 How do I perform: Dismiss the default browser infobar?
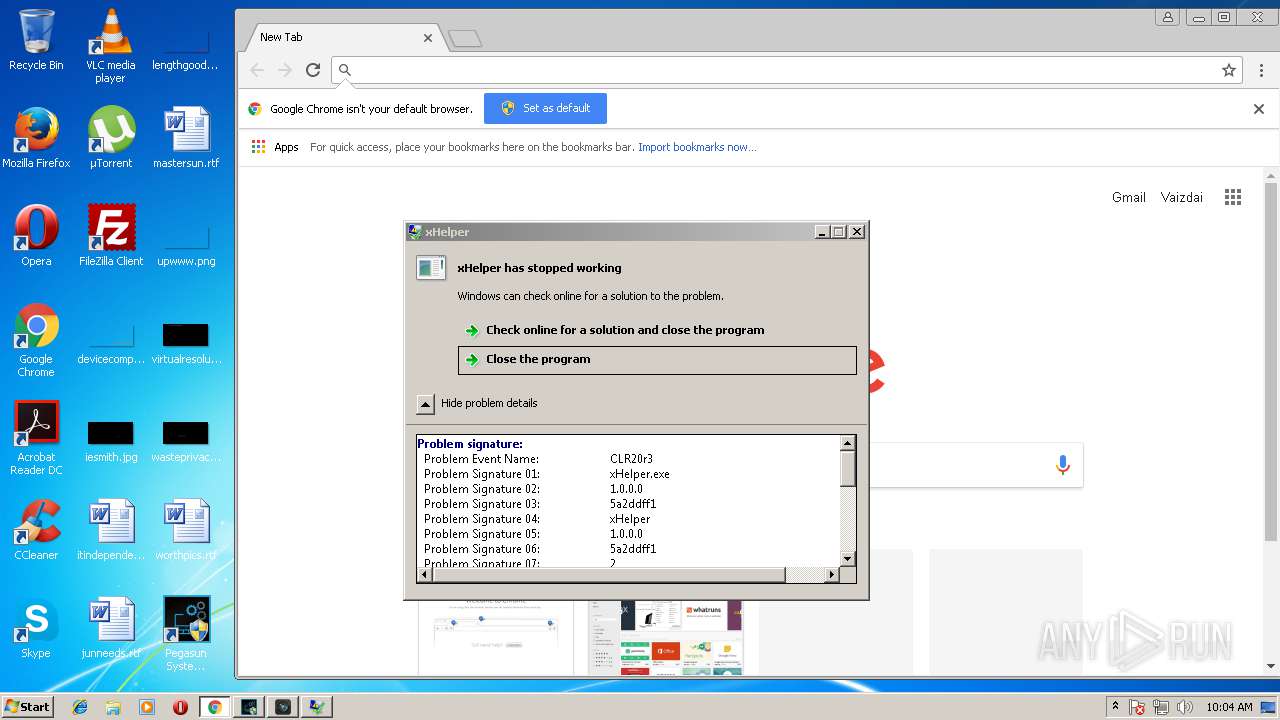[x=1259, y=109]
